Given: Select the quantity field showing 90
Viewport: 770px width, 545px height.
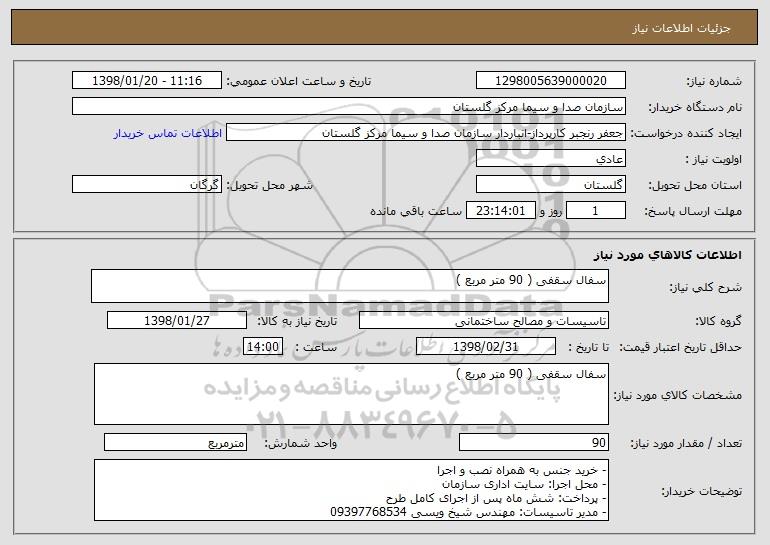Looking at the screenshot, I should [x=534, y=442].
